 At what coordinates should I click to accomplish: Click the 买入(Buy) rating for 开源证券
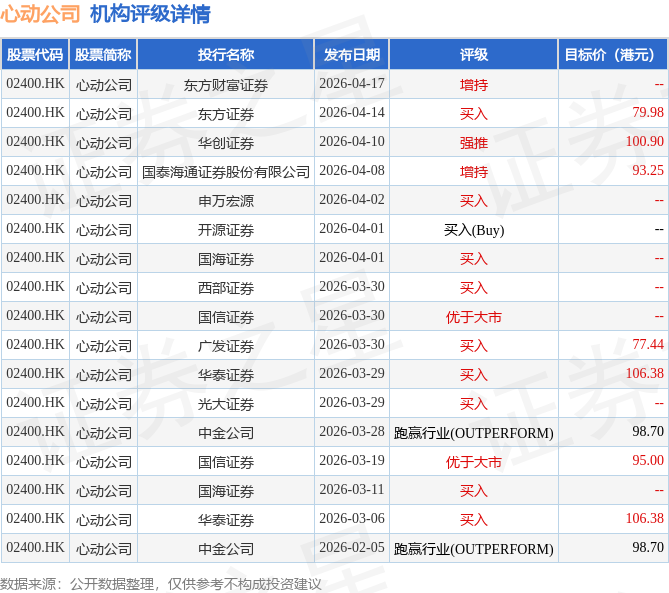(x=473, y=230)
